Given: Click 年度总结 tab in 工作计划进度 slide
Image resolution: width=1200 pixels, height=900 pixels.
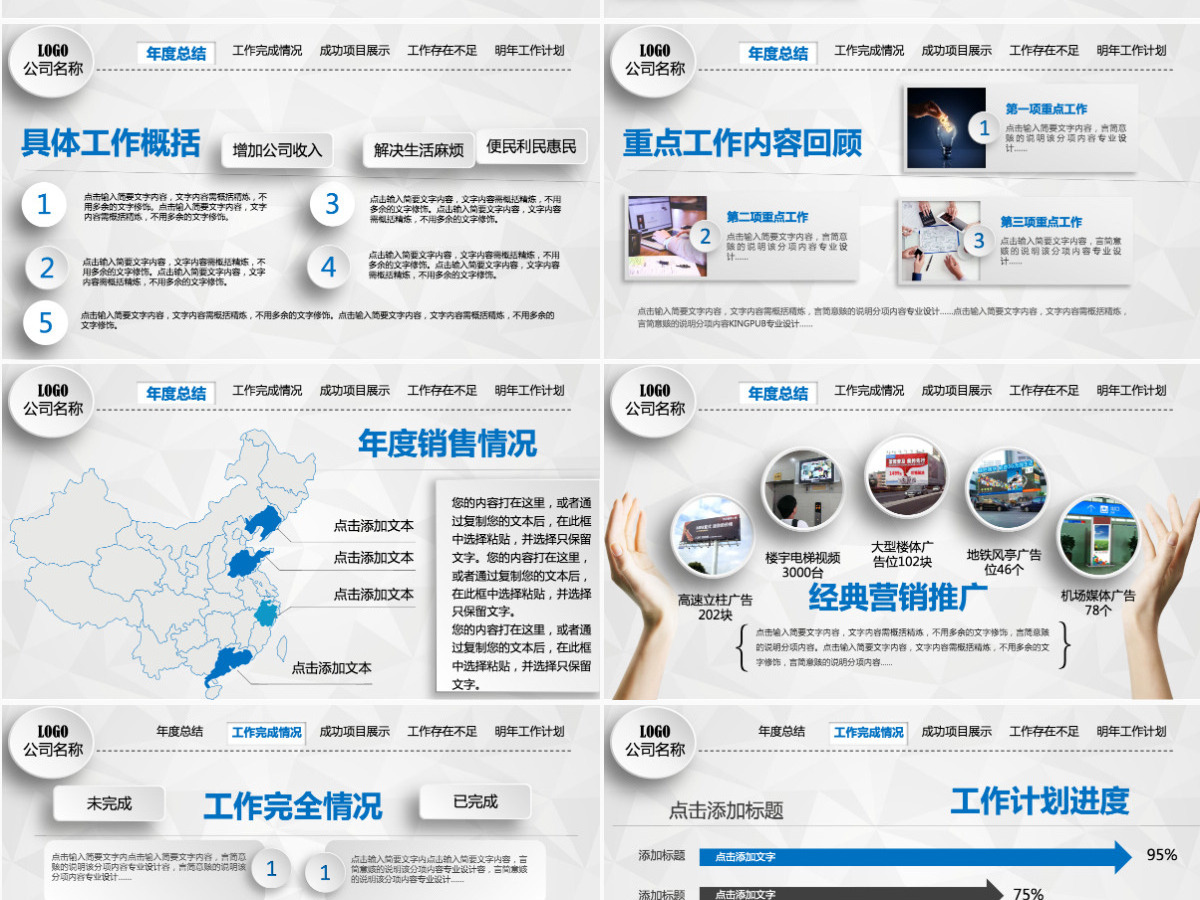Looking at the screenshot, I should coord(782,731).
